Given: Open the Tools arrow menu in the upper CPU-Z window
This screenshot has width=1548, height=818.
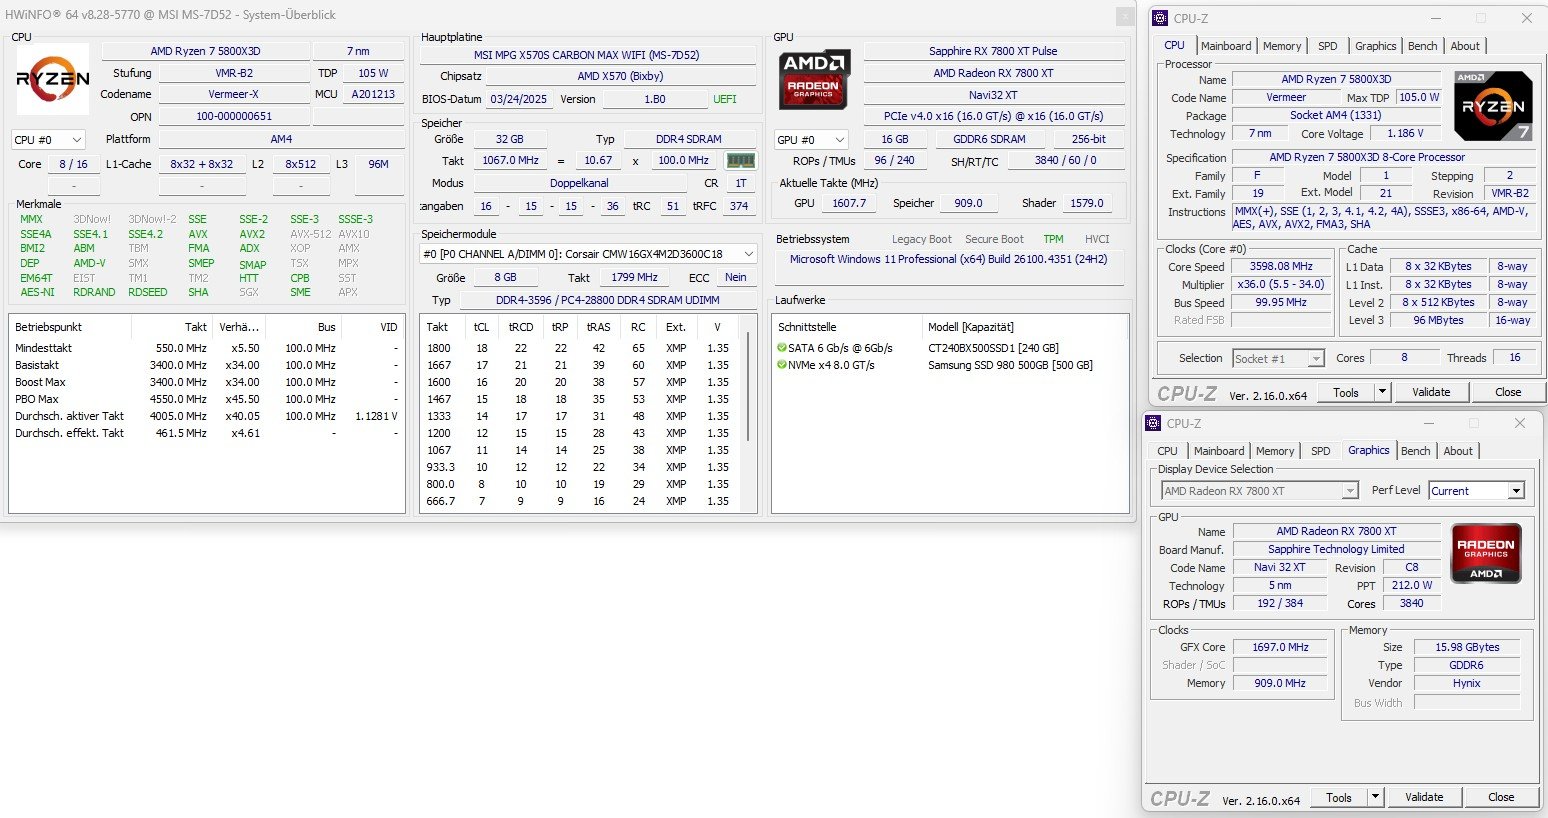Looking at the screenshot, I should 1383,392.
